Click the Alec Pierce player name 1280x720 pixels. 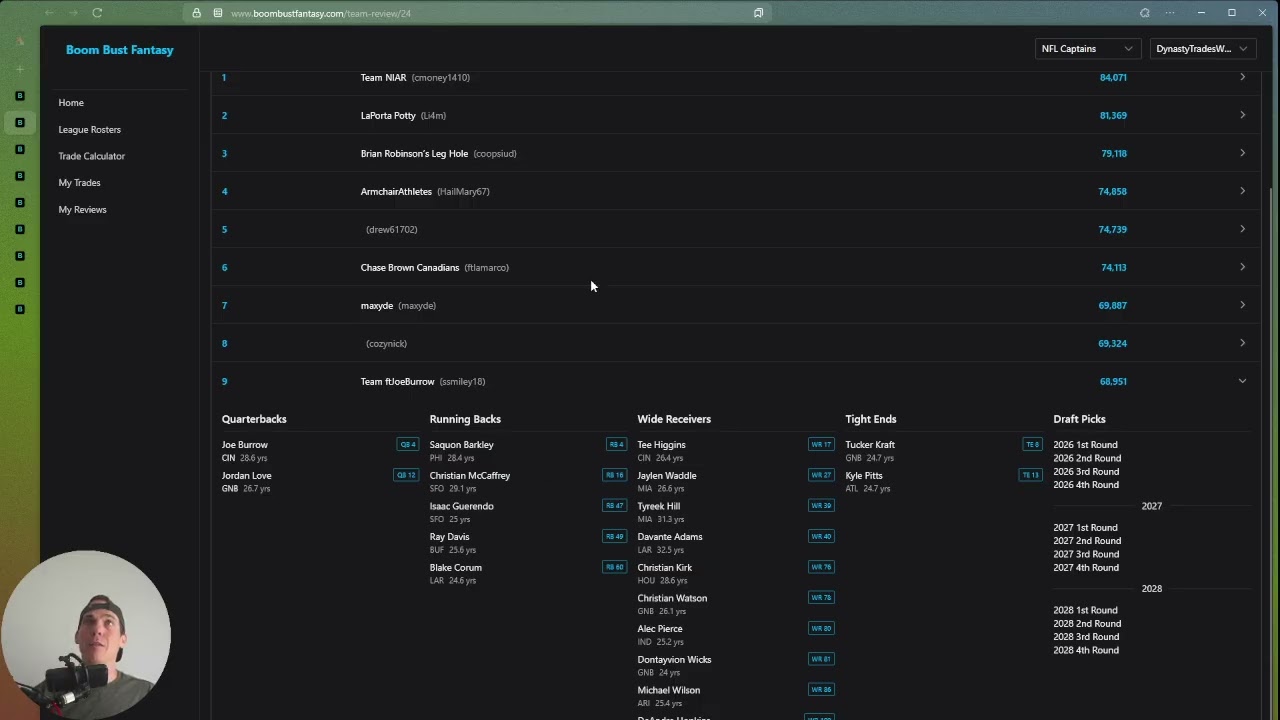tap(660, 629)
